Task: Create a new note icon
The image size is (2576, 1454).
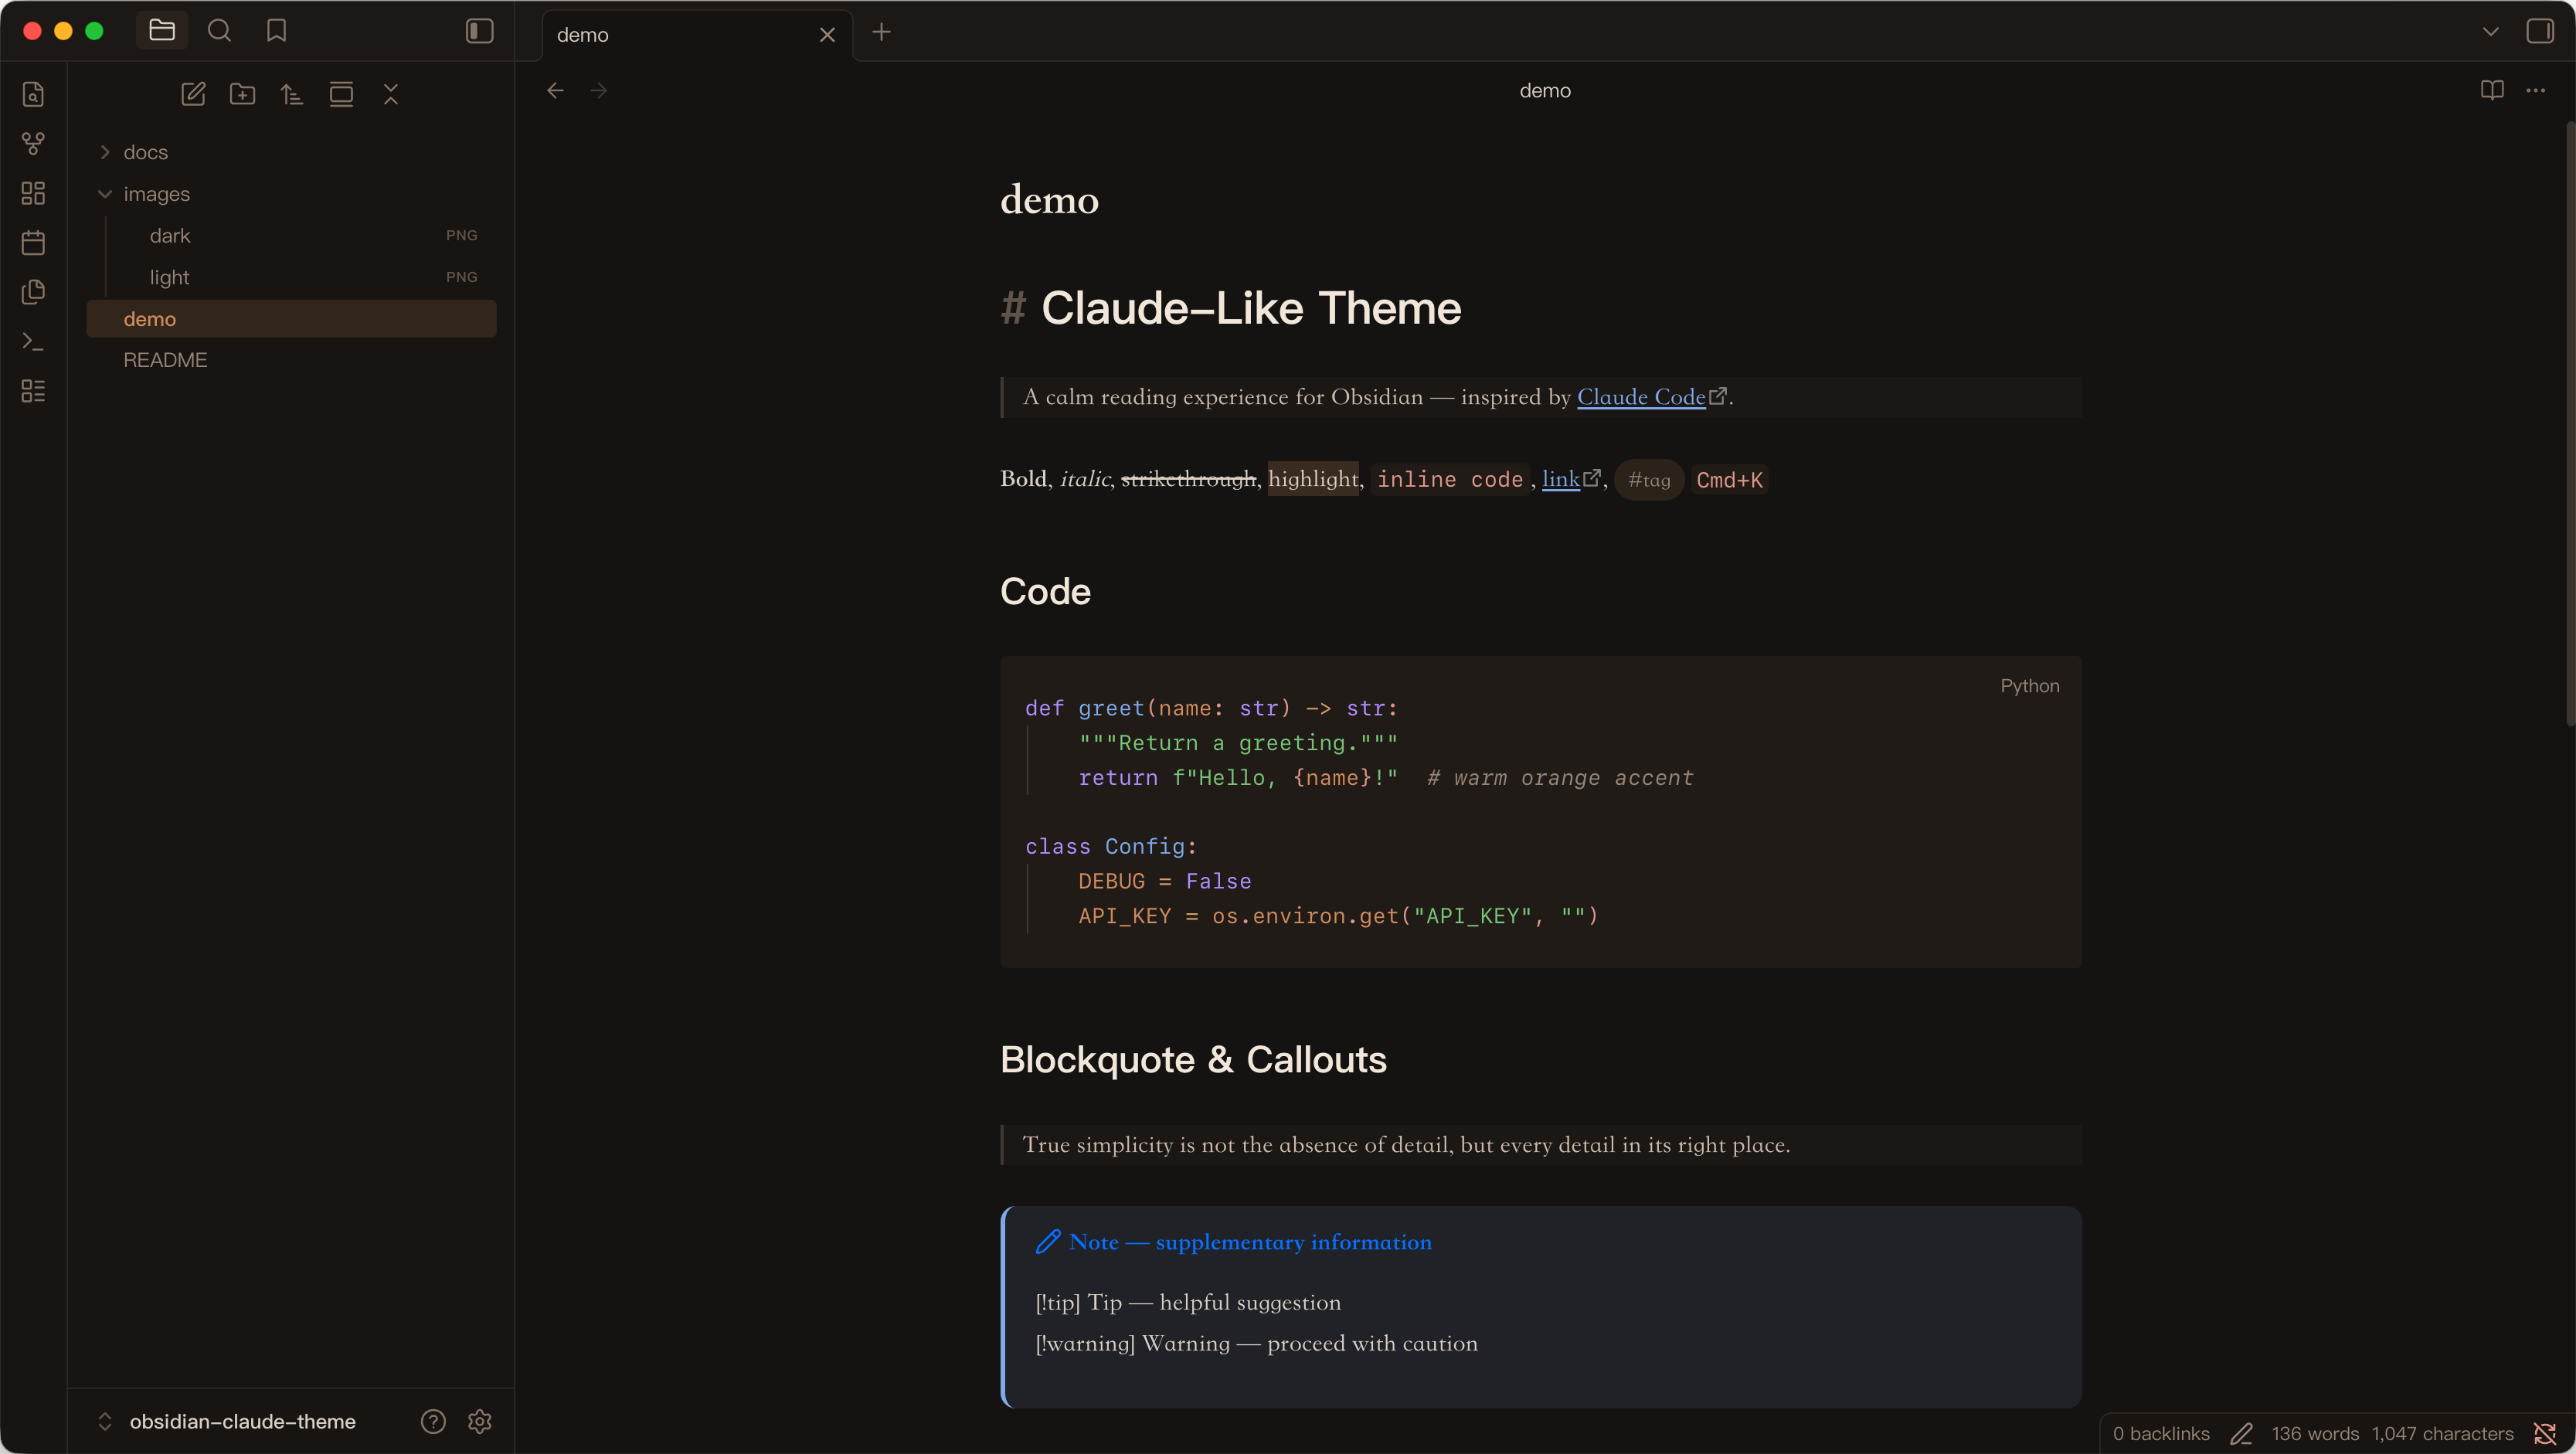Action: [193, 94]
